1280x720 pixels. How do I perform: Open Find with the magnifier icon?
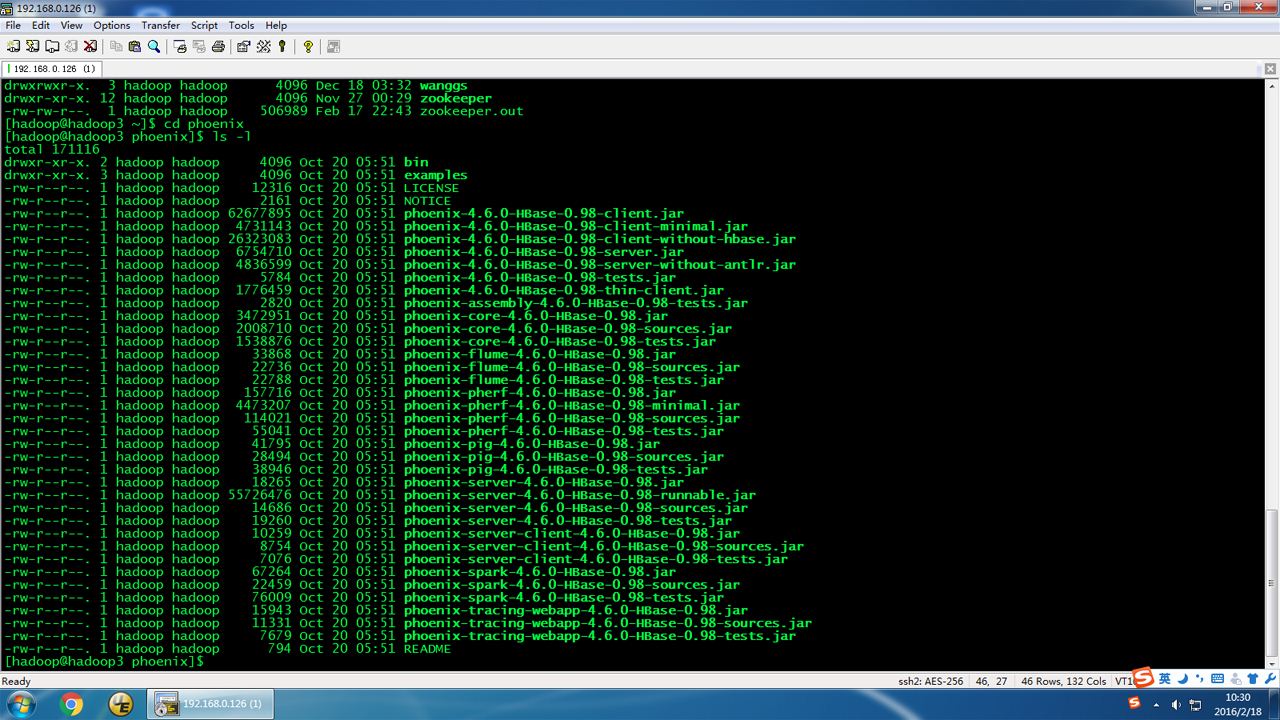(x=154, y=46)
